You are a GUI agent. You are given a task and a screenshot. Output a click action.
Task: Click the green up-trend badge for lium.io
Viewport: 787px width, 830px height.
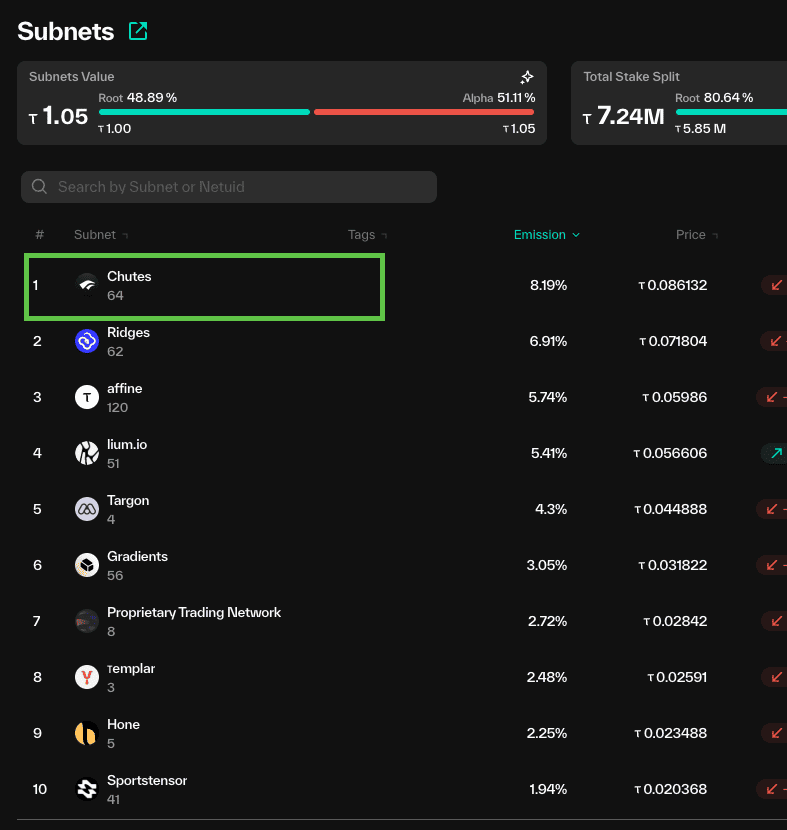pyautogui.click(x=775, y=453)
